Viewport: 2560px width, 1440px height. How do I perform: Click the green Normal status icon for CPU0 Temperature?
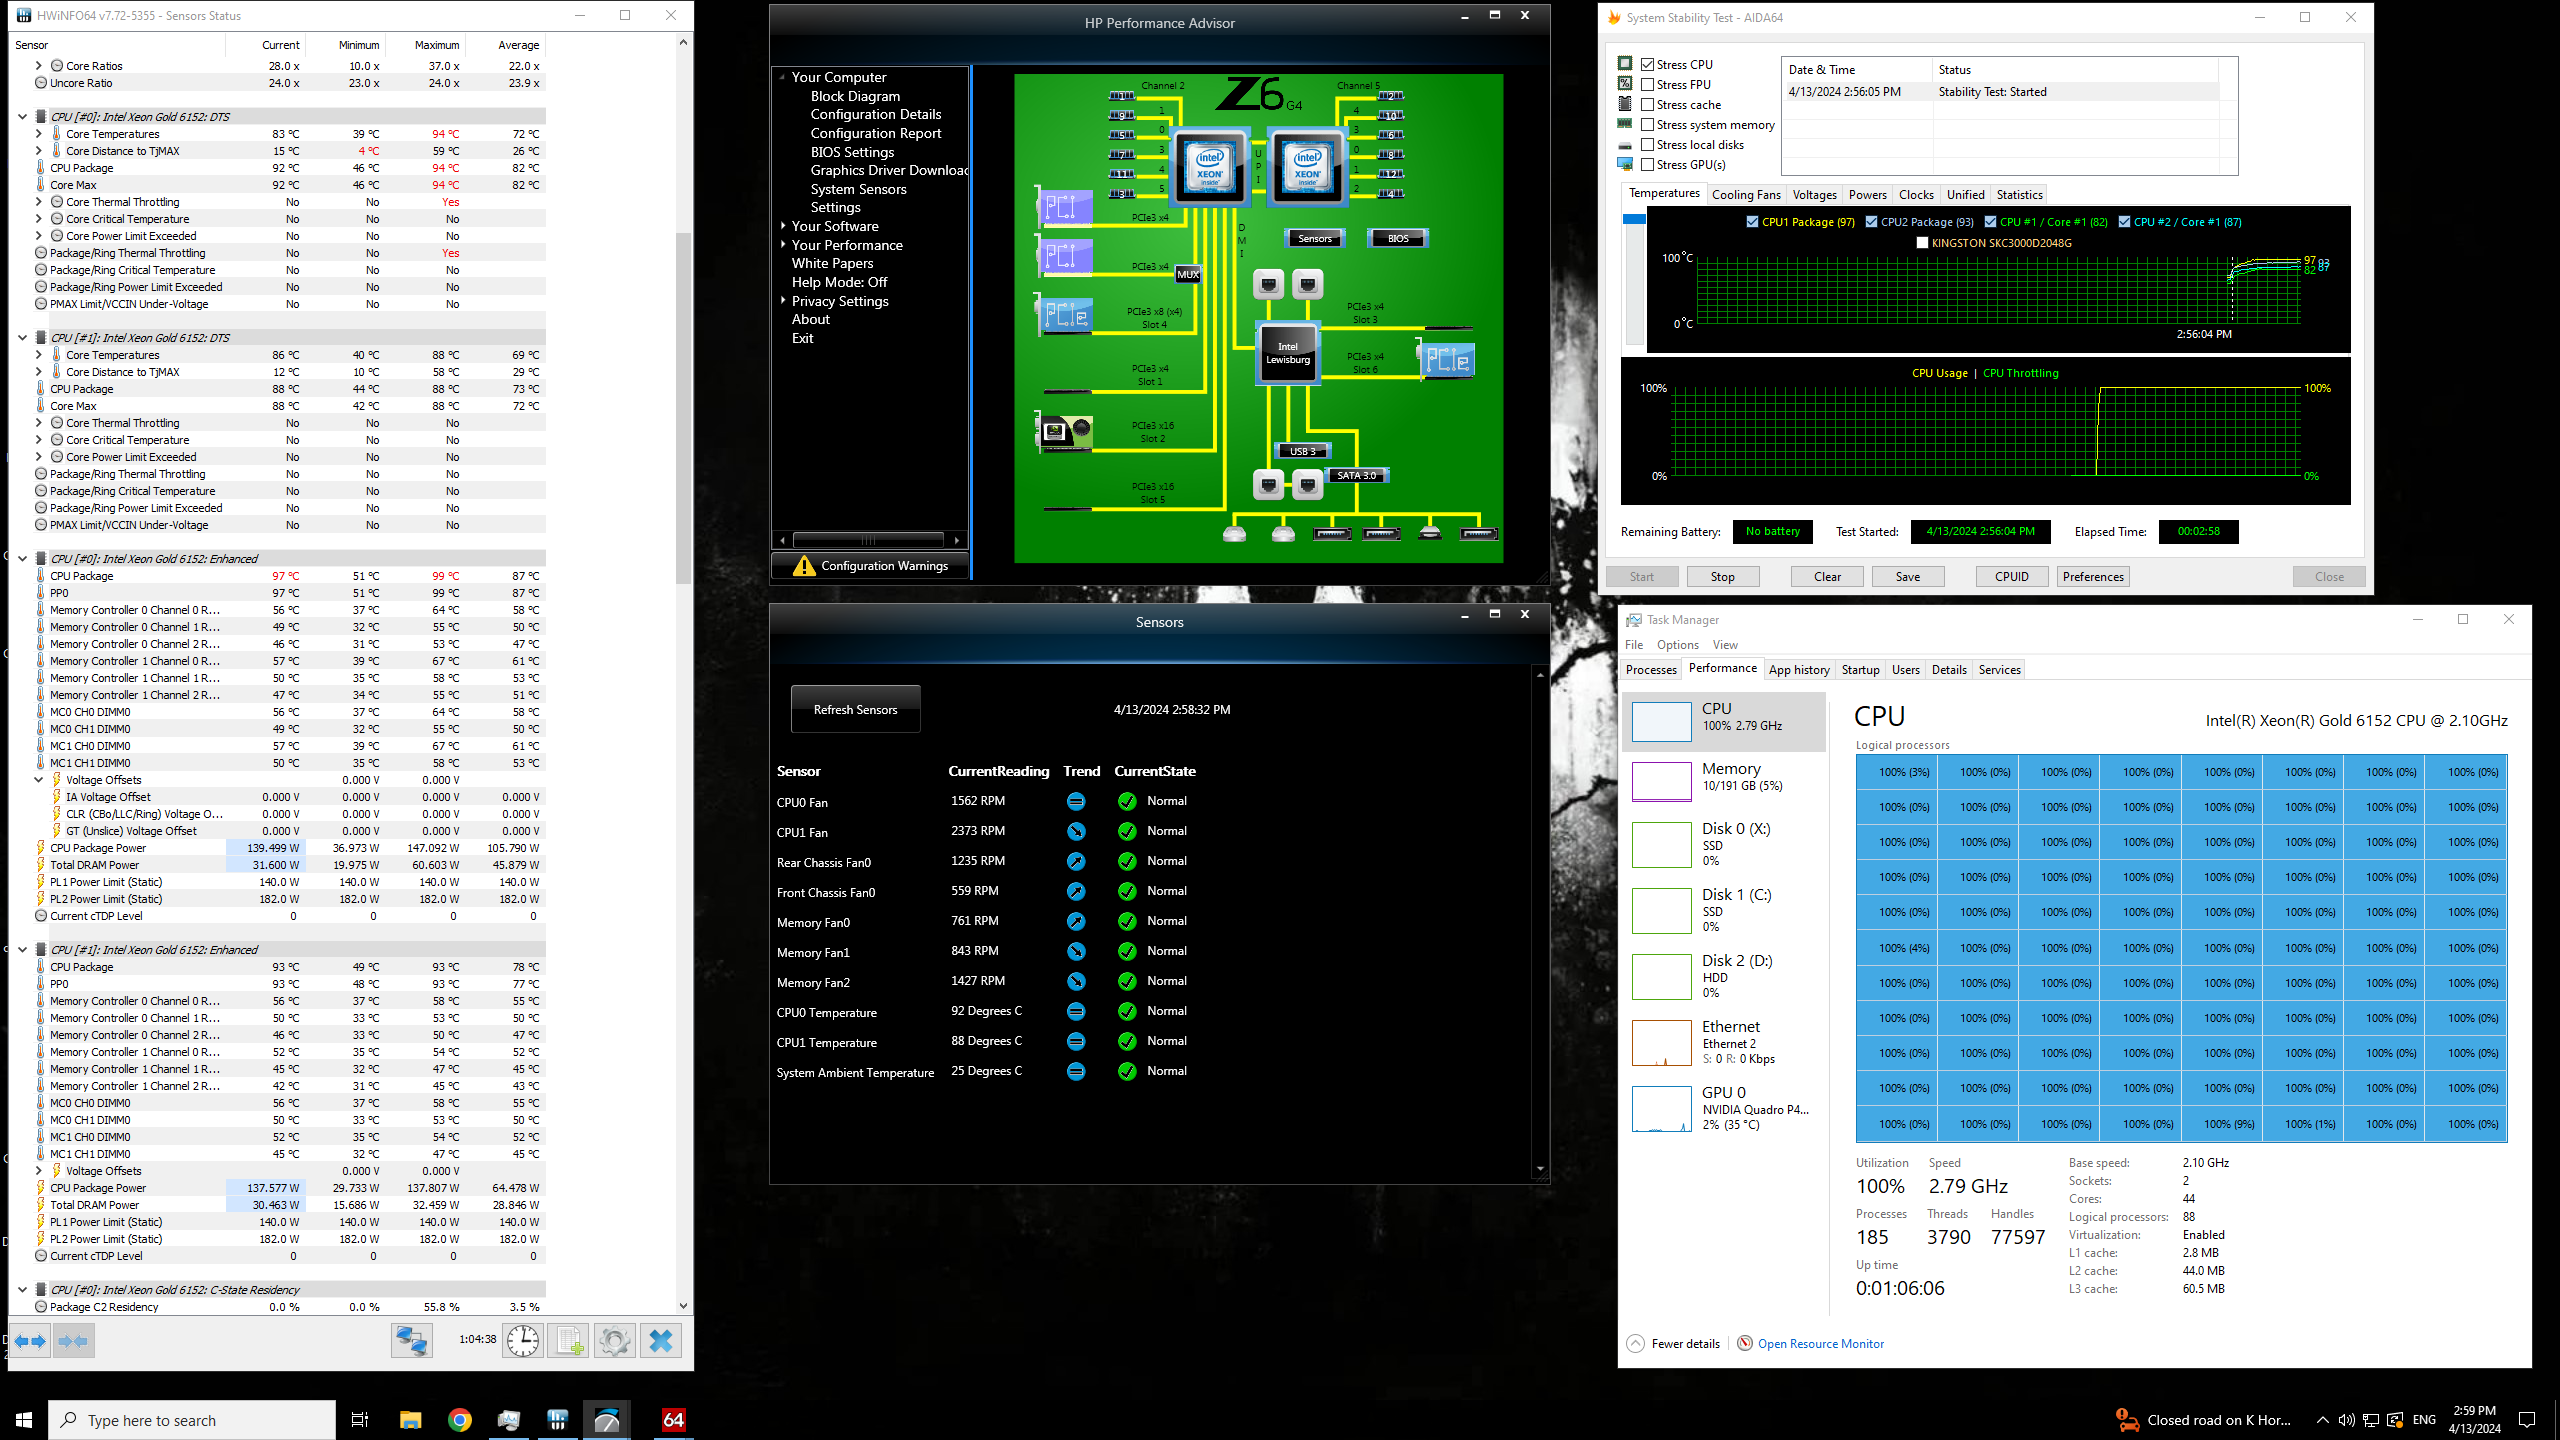(x=1129, y=1011)
